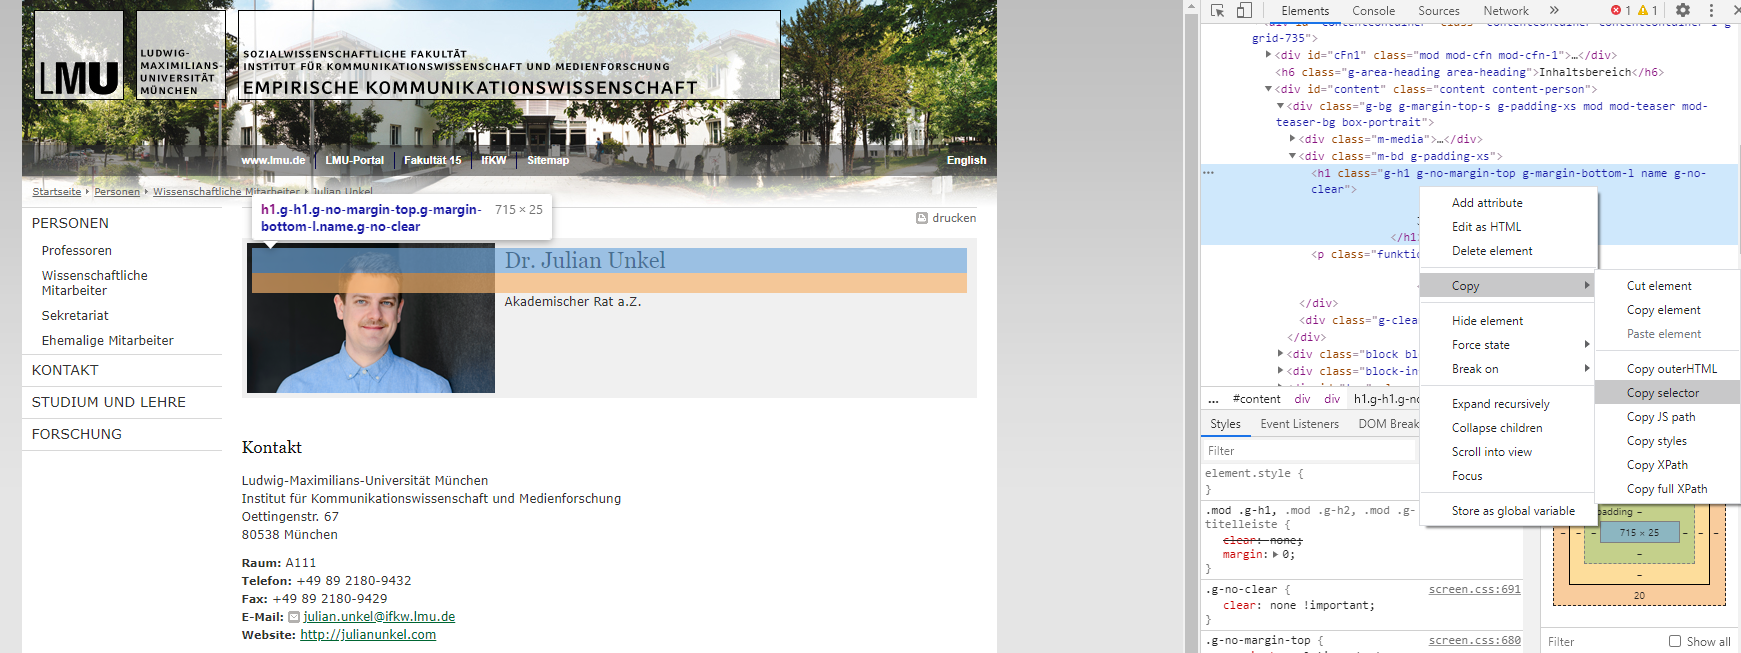Collapse the div id content node

[x=1269, y=89]
